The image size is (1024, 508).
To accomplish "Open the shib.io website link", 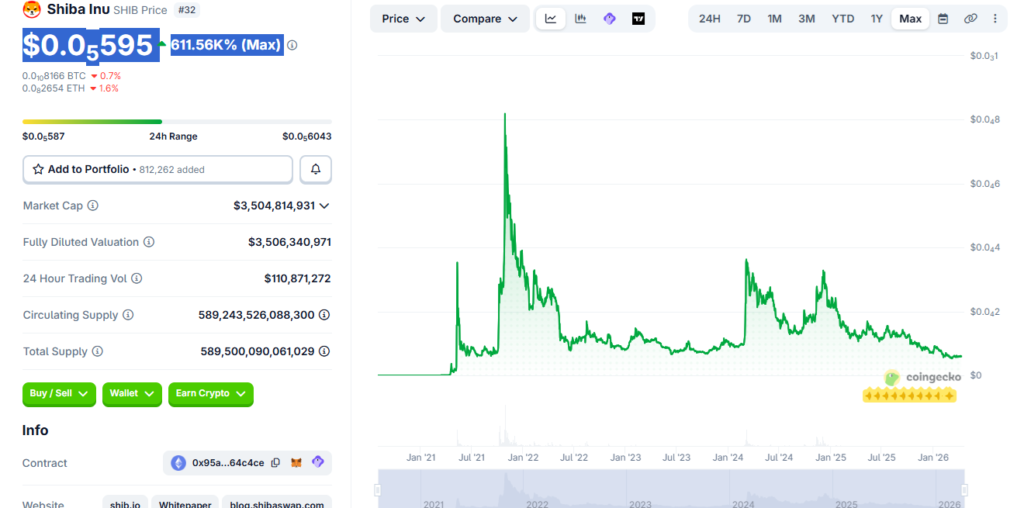I will pyautogui.click(x=125, y=503).
